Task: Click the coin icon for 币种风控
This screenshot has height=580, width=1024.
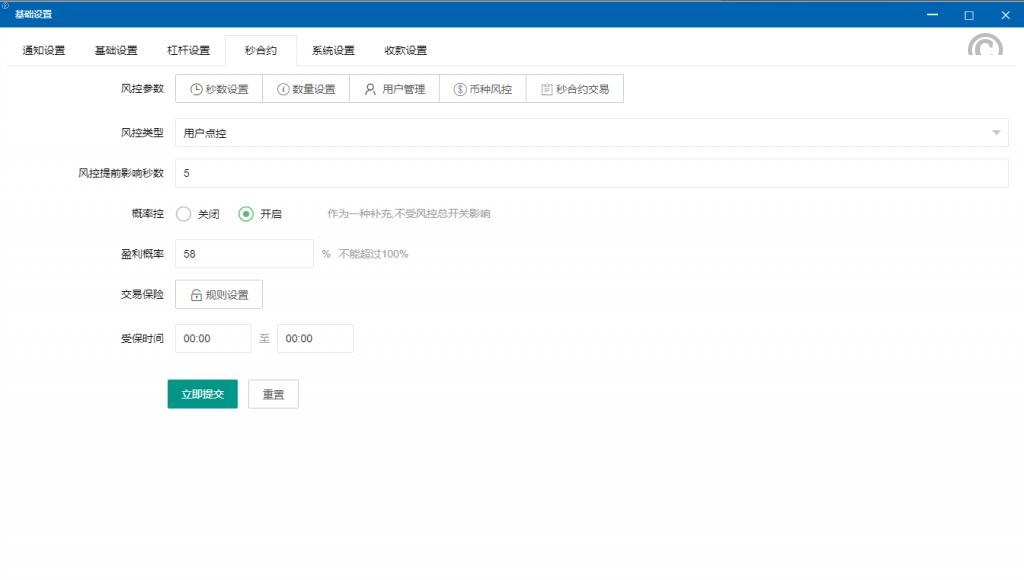Action: click(459, 89)
